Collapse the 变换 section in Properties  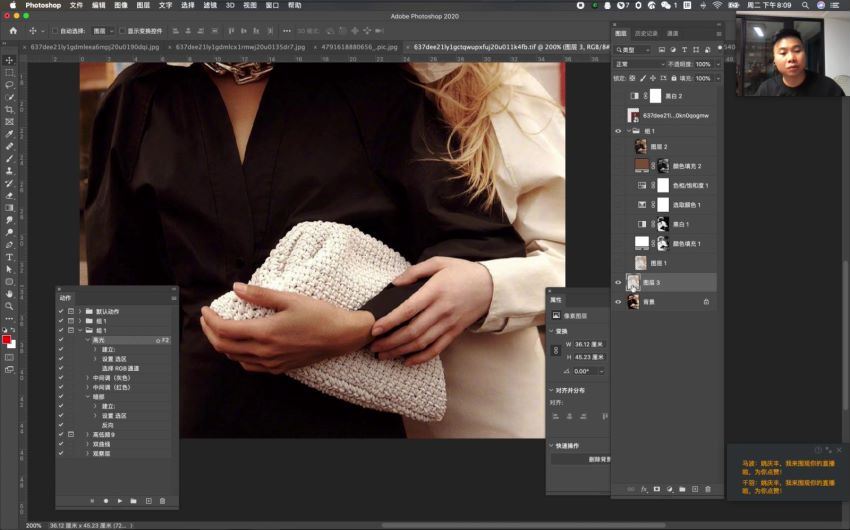[x=552, y=331]
